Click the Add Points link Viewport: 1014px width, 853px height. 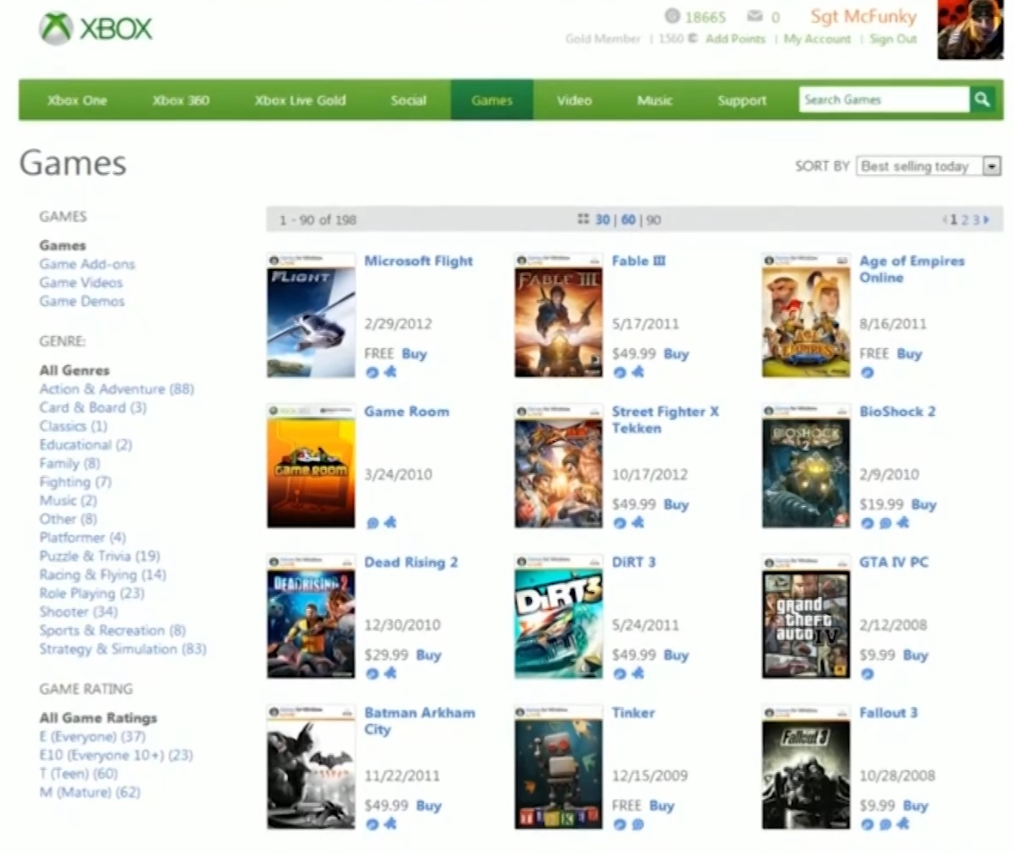coord(735,39)
